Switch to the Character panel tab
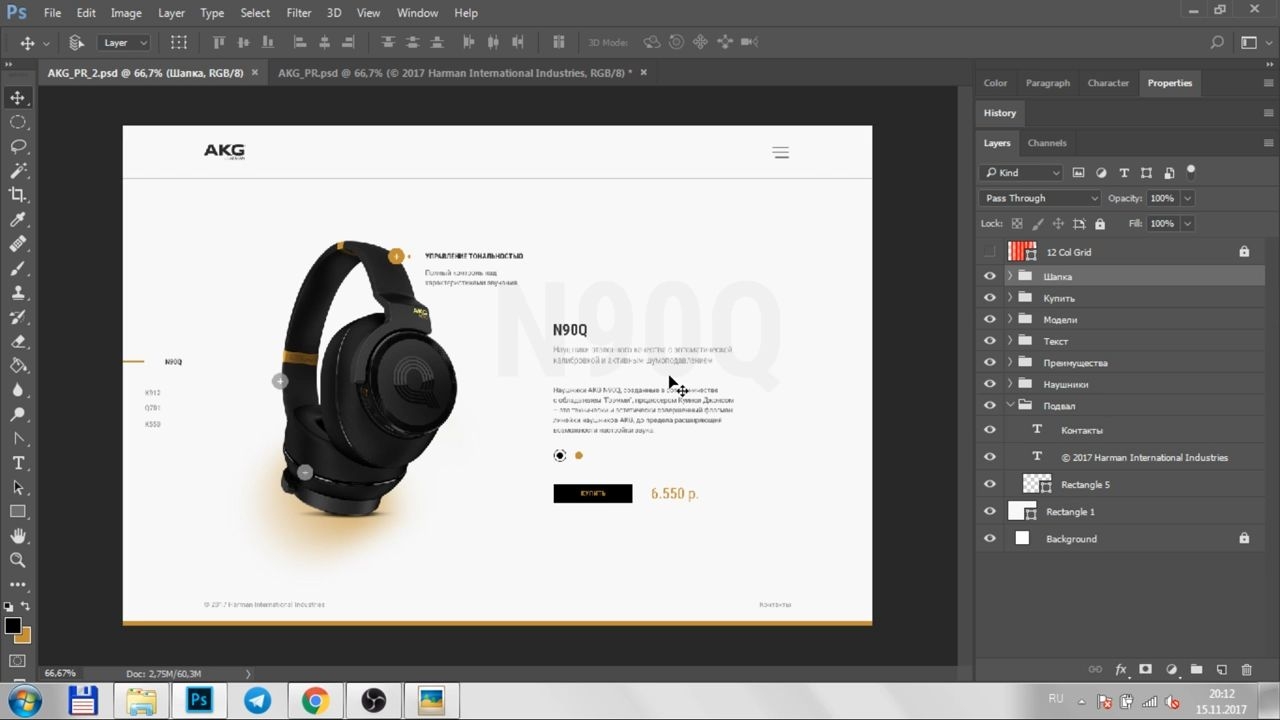 pyautogui.click(x=1108, y=83)
